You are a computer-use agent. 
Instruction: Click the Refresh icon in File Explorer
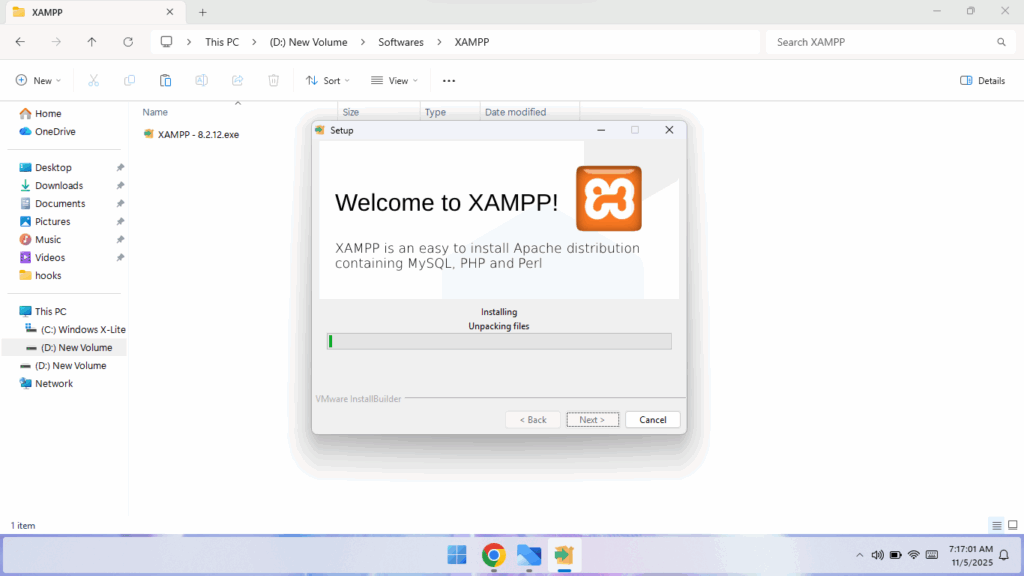(x=128, y=42)
